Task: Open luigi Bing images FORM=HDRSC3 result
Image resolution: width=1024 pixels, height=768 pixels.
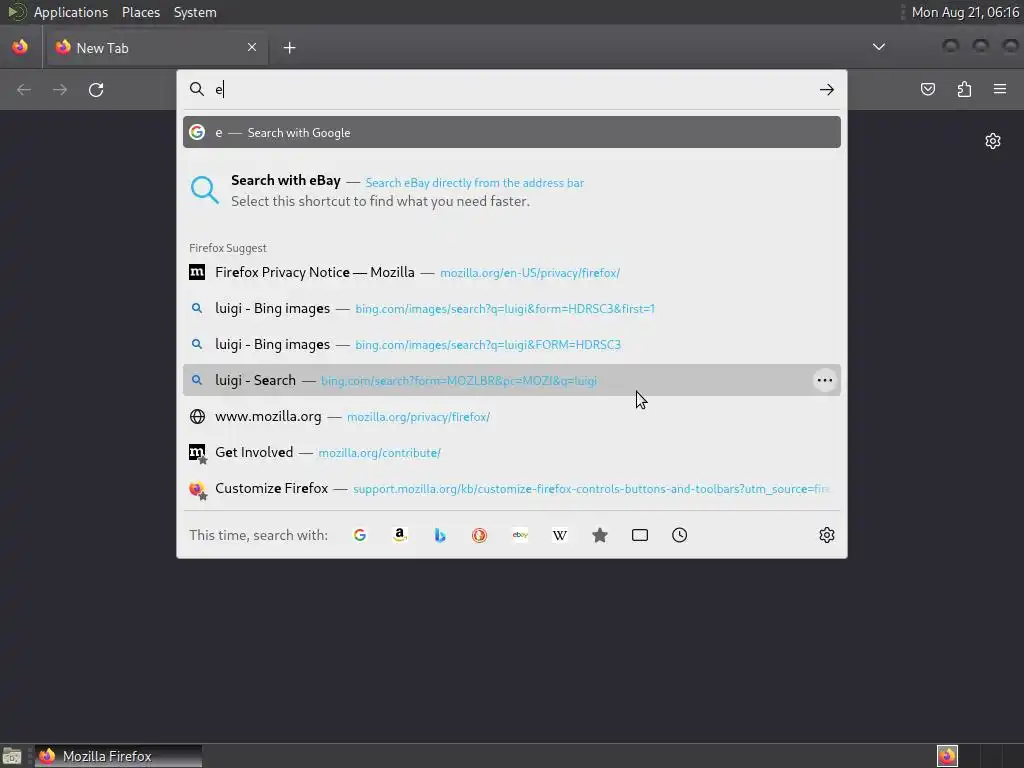Action: click(511, 344)
